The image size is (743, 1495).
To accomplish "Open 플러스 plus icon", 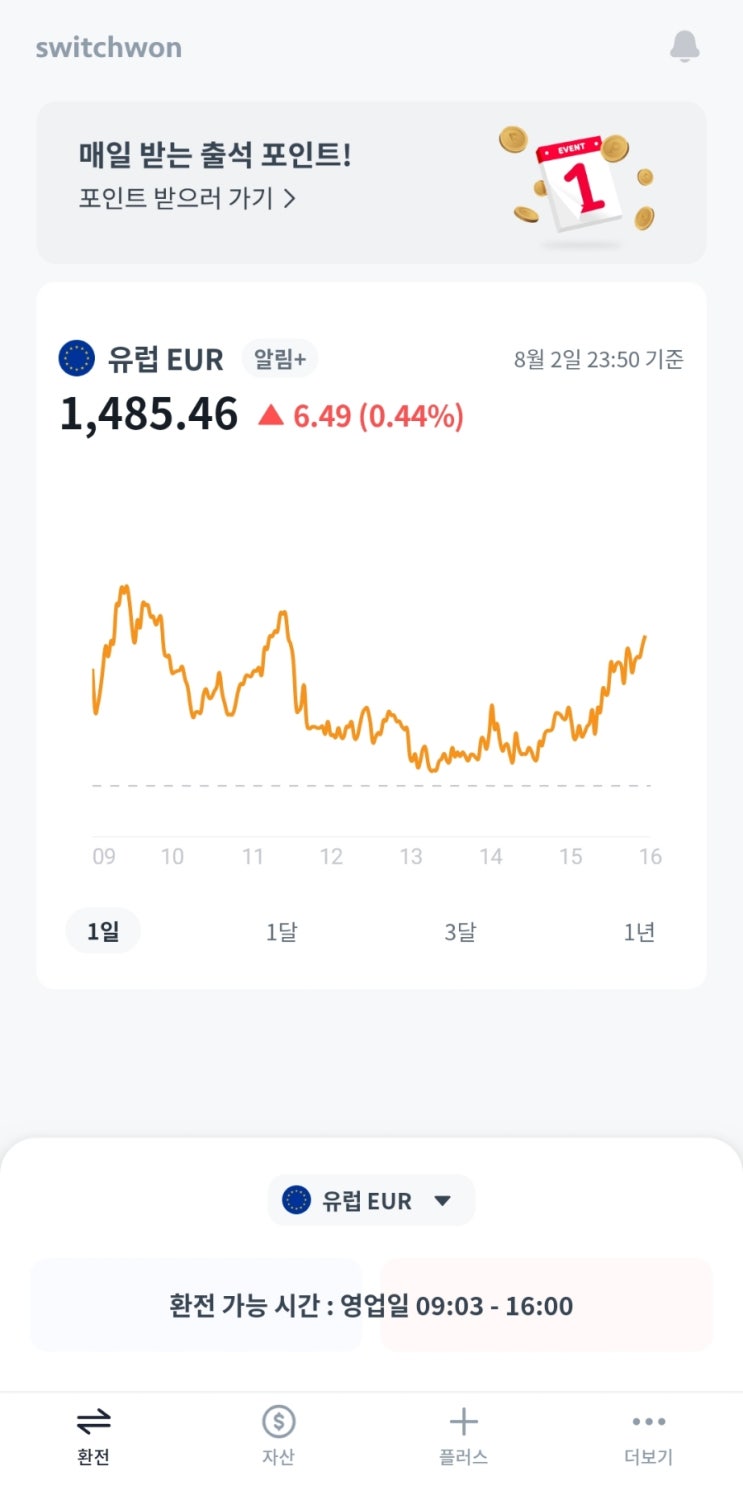I will point(464,1421).
